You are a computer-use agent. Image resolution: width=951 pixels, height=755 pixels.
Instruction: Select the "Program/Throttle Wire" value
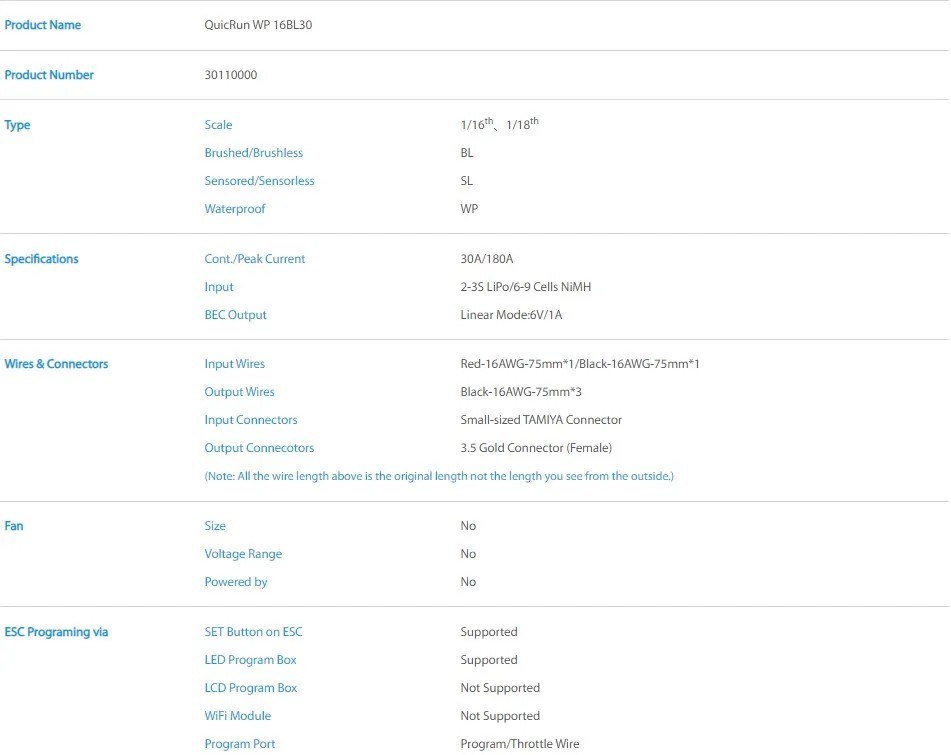point(520,743)
